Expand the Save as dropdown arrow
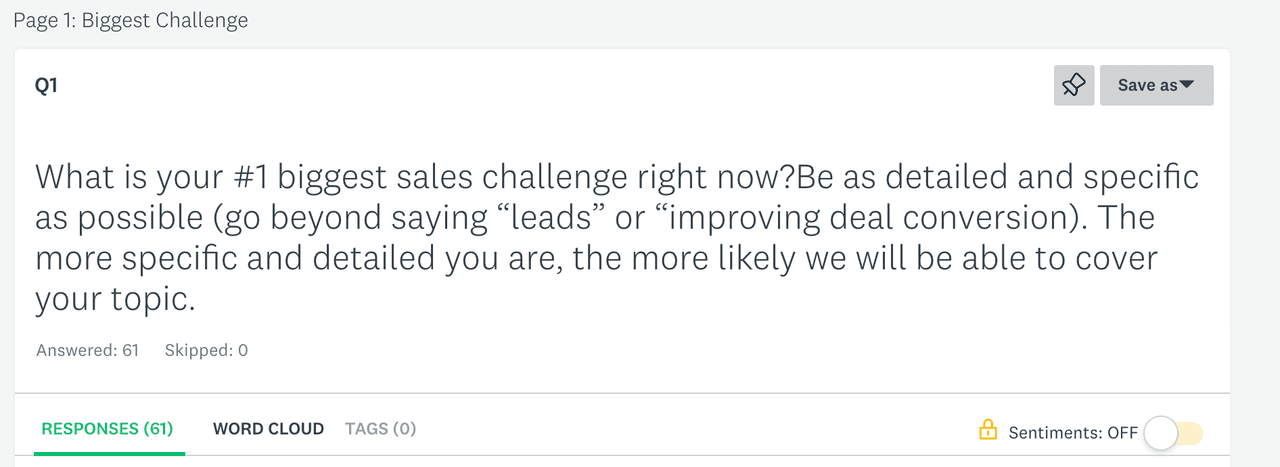 point(1187,85)
